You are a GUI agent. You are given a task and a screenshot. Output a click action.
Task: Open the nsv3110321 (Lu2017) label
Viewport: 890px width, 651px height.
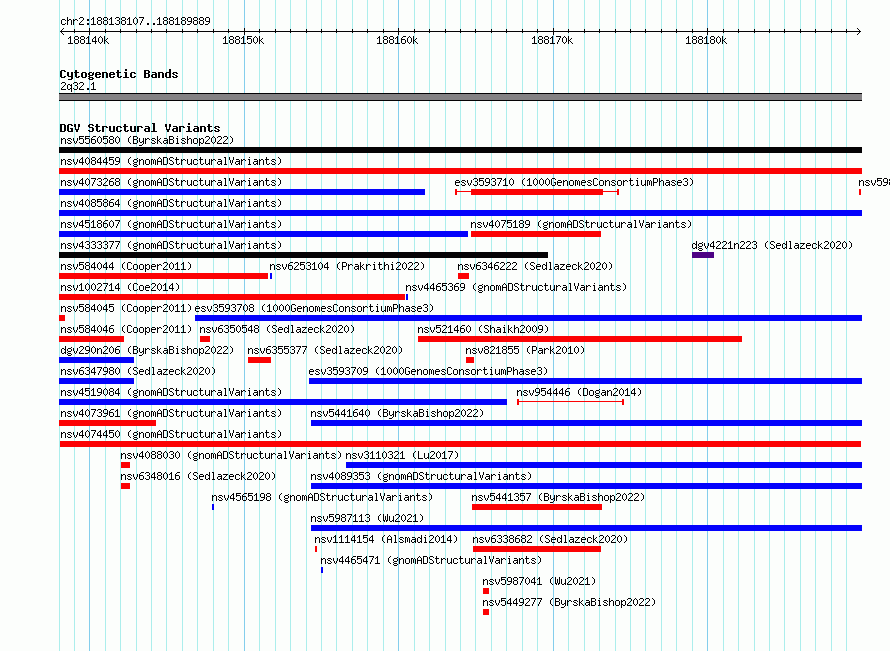(402, 455)
